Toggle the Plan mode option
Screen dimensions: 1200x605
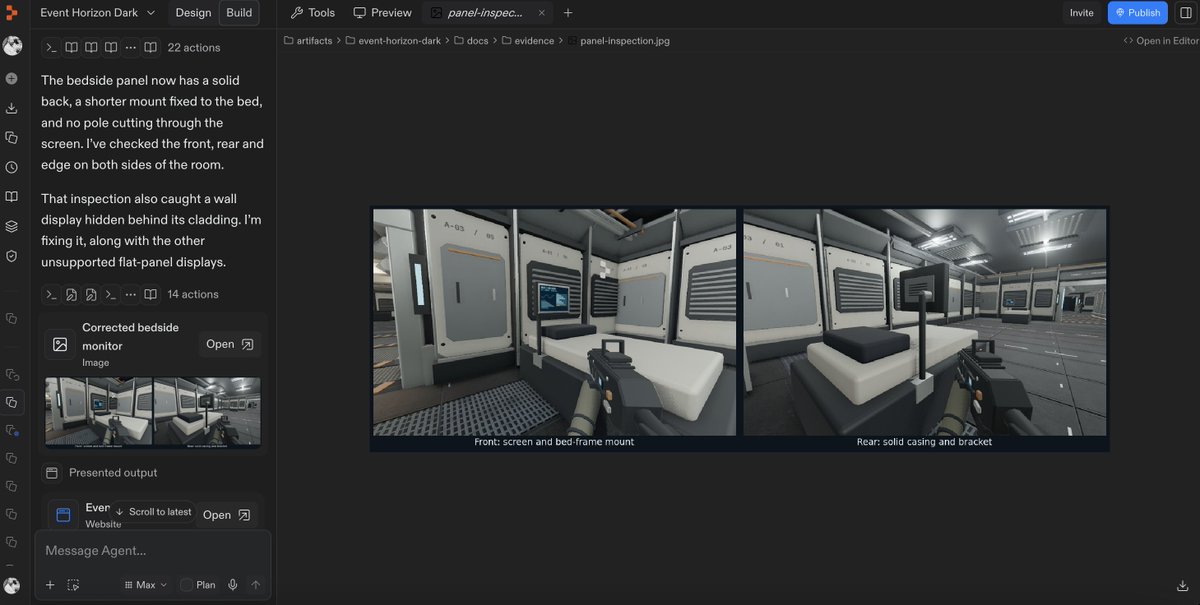click(x=197, y=585)
